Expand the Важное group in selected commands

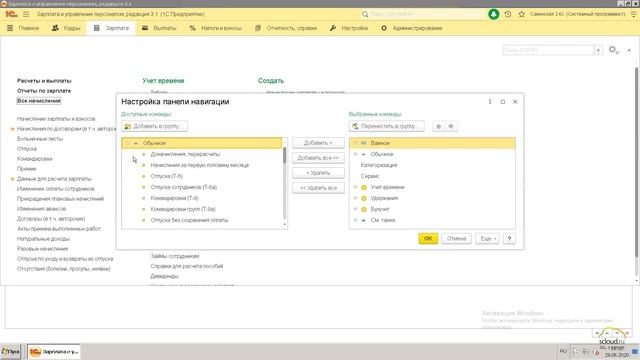pyautogui.click(x=355, y=143)
